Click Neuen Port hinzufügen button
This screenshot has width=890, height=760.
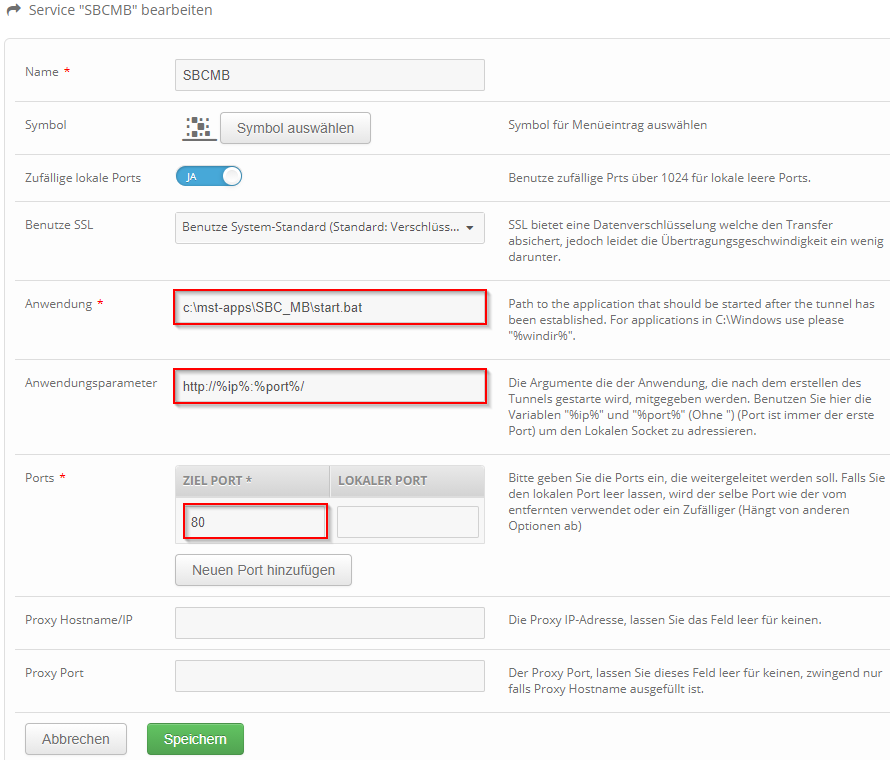263,570
